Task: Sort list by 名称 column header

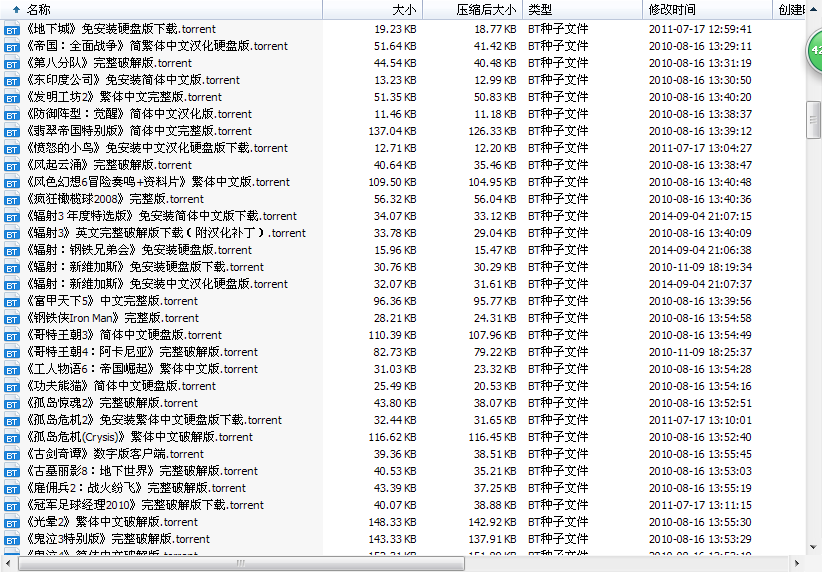Action: (161, 9)
